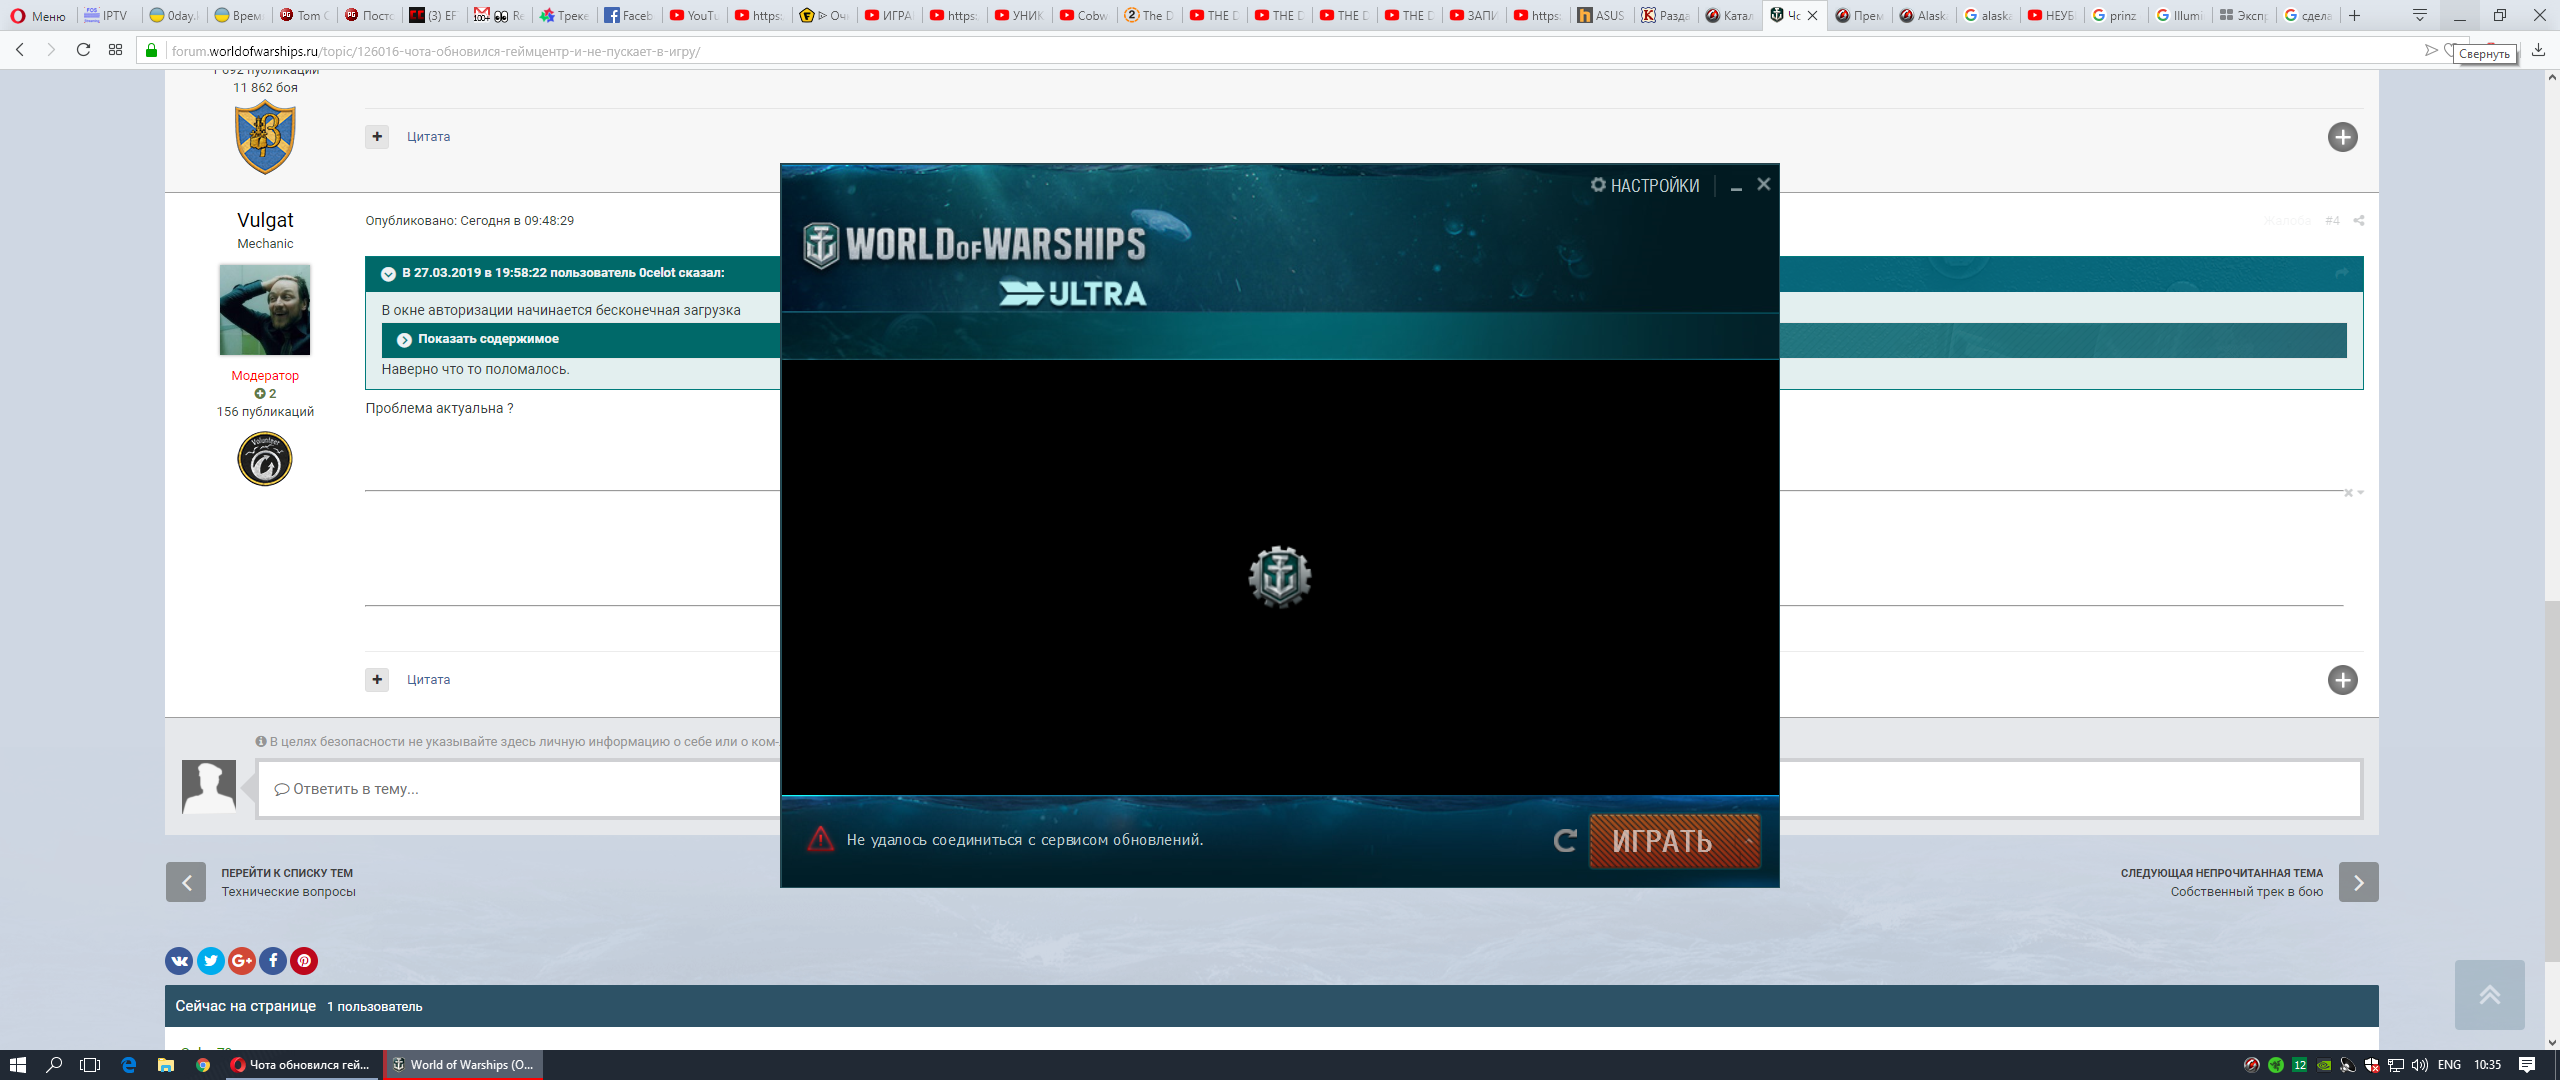2560x1080 pixels.
Task: Click the scroll-to-top double chevron button
Action: (x=2489, y=995)
